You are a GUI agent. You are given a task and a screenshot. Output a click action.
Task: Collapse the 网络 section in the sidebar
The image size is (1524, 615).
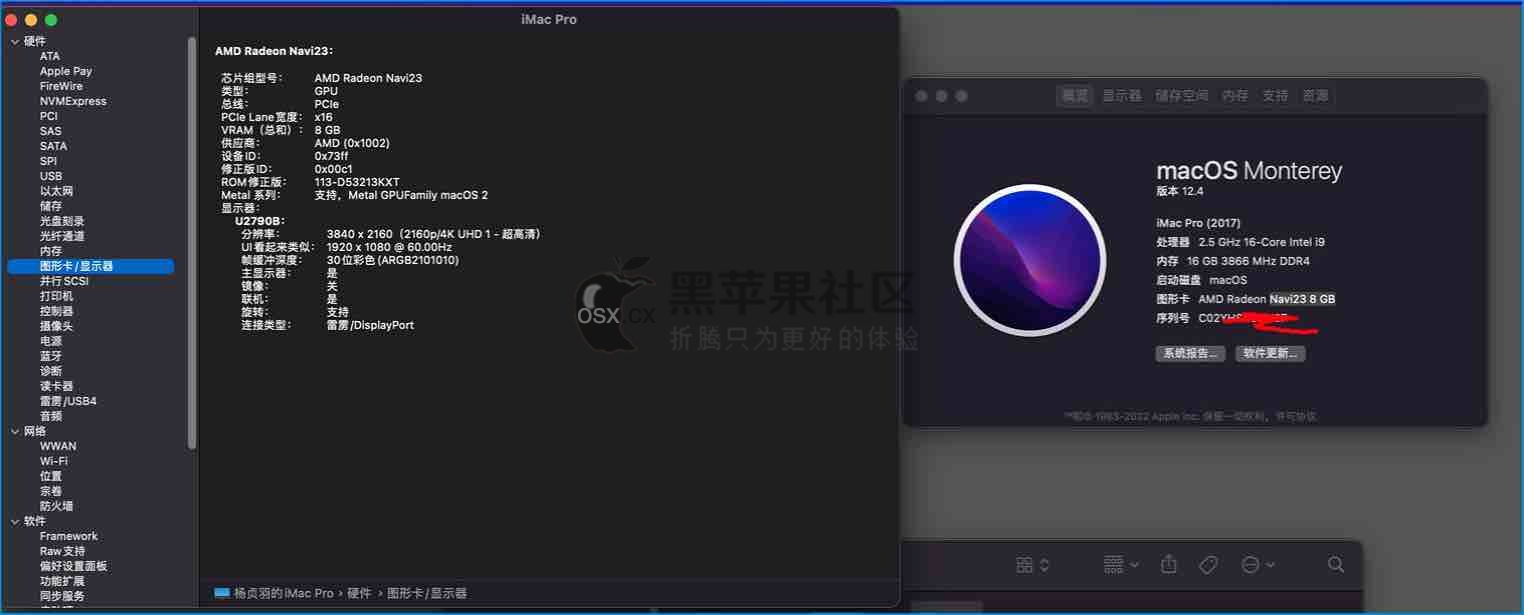15,431
